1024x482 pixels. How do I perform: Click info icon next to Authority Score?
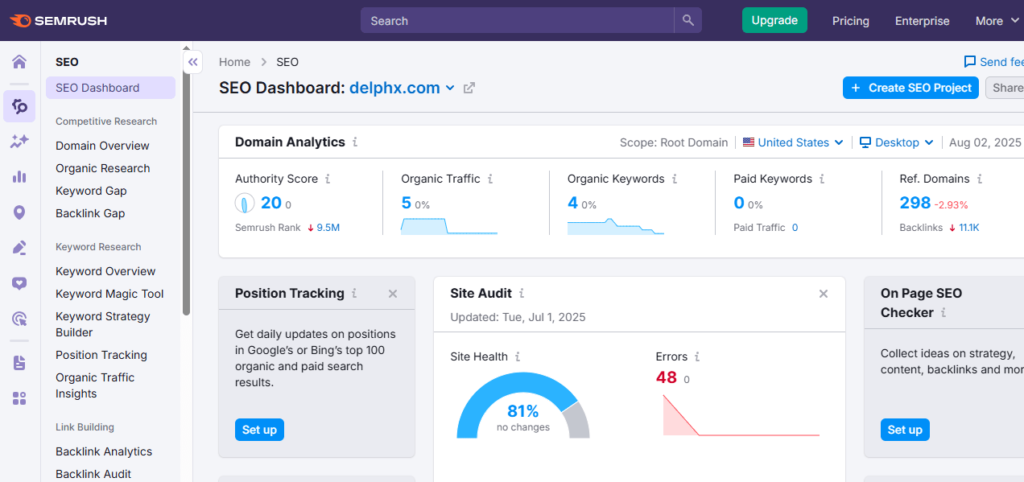[x=328, y=179]
